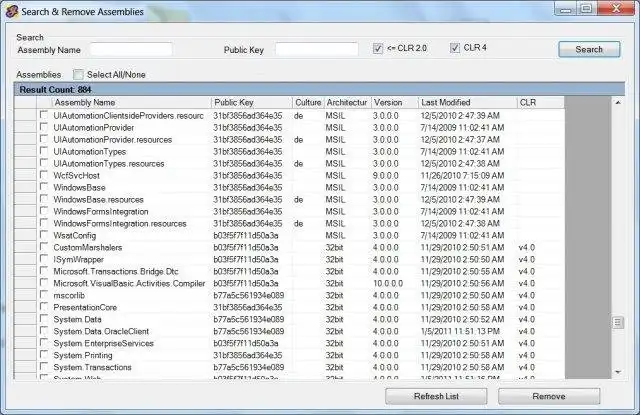Check the PresentationCore row checkbox
Screen dimensions: 640x415
pos(44,307)
